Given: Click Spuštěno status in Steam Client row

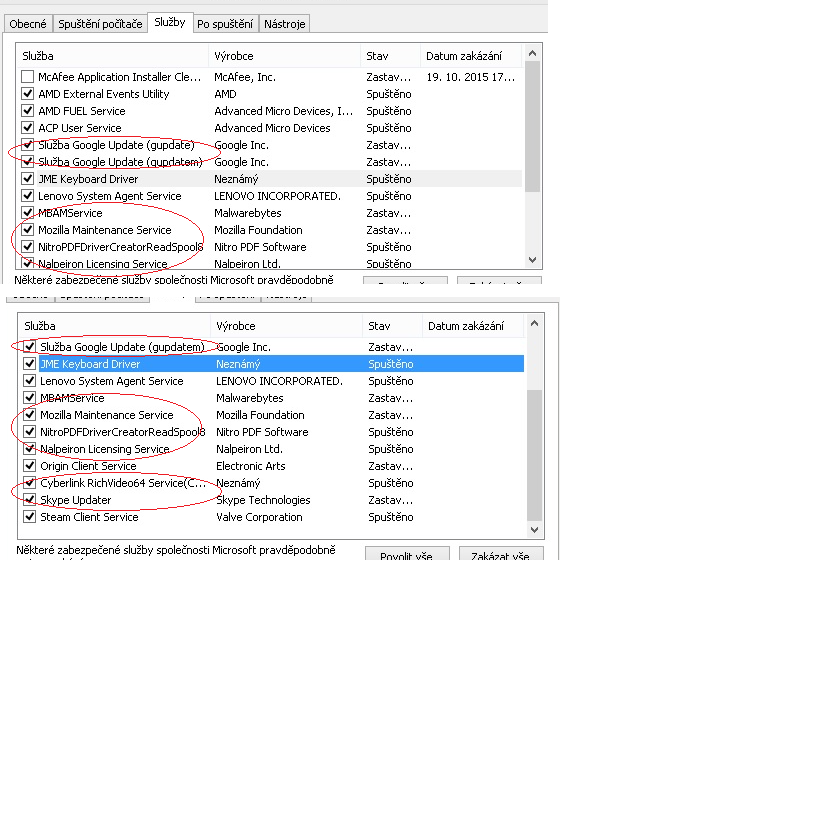Looking at the screenshot, I should click(391, 517).
